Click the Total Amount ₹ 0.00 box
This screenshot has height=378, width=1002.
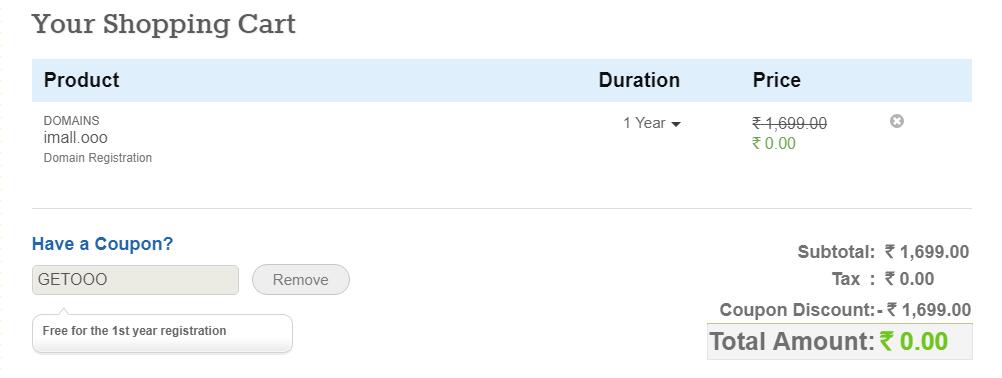pyautogui.click(x=840, y=342)
